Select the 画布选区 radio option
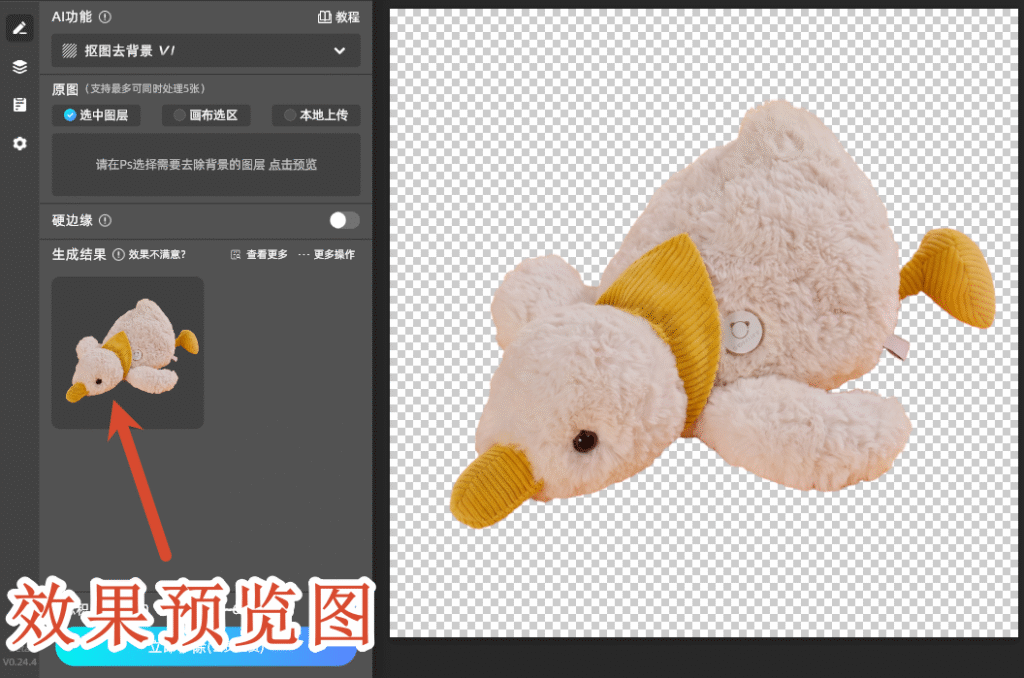The image size is (1024, 678). (206, 116)
